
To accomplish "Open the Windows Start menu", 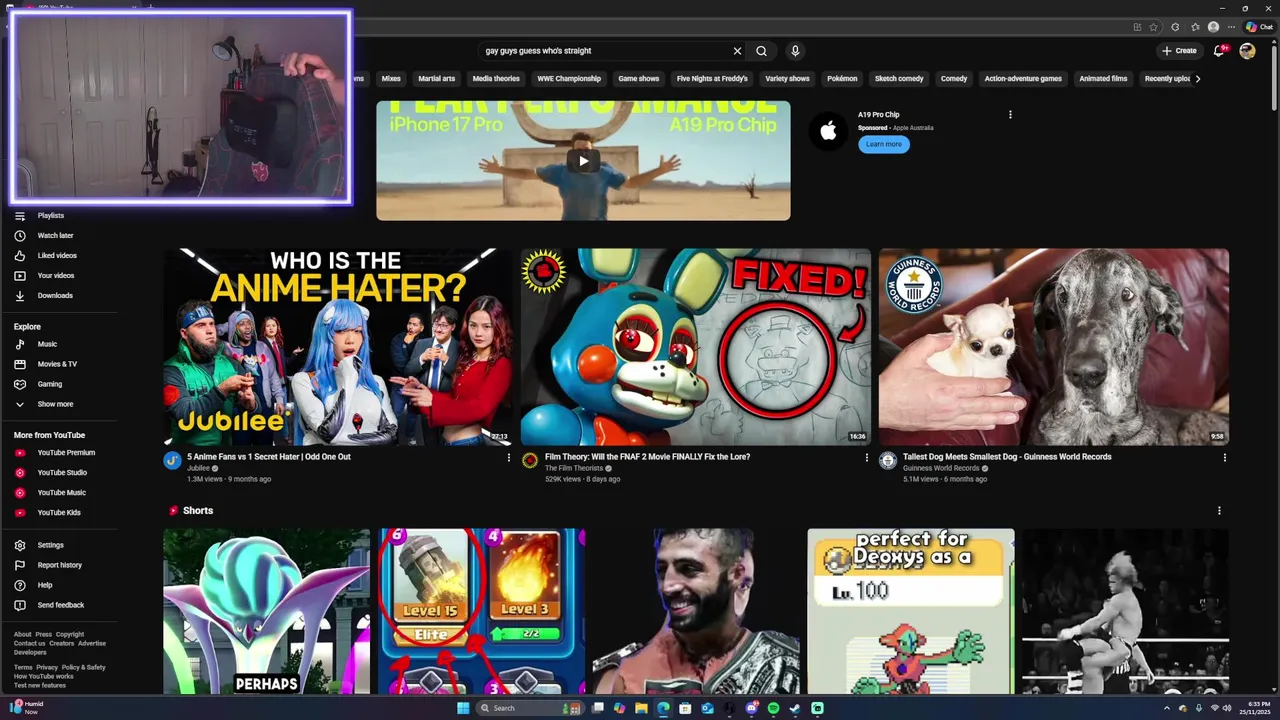I will click(463, 708).
